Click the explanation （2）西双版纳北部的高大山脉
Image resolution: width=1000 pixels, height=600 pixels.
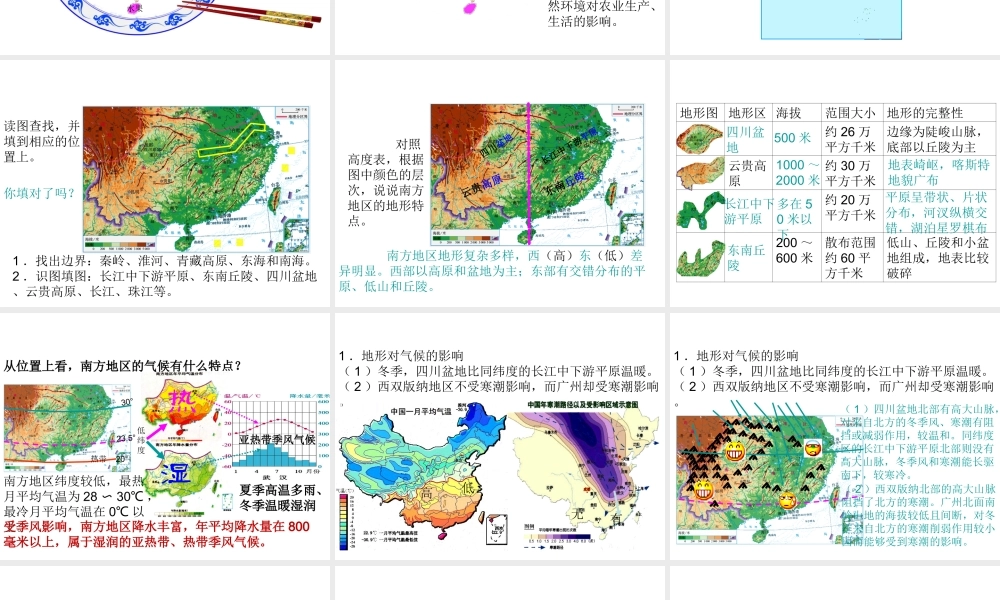pos(918,515)
